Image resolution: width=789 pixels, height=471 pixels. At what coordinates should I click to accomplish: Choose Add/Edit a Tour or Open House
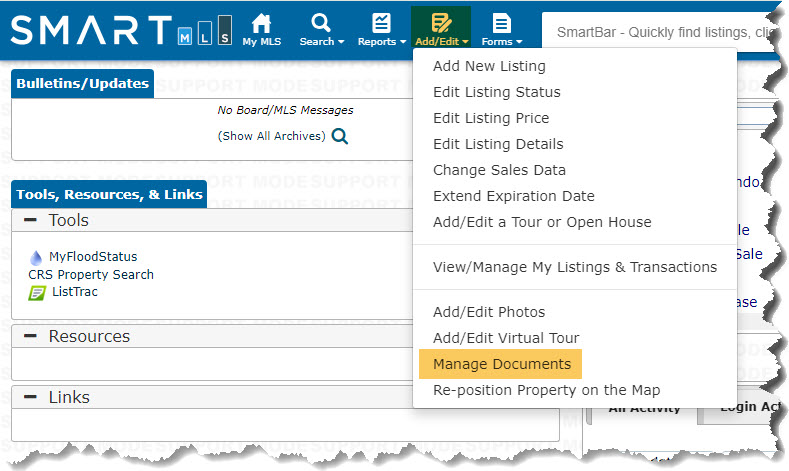pos(542,222)
